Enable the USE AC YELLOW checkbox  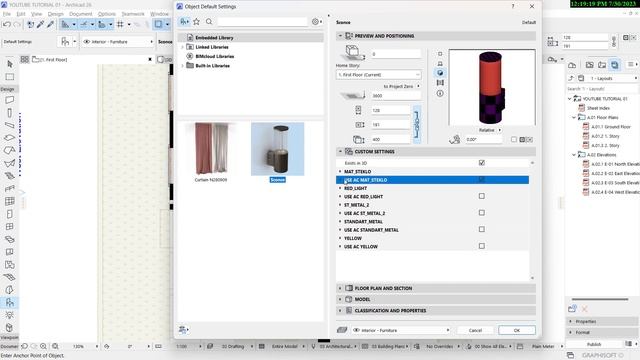[482, 246]
